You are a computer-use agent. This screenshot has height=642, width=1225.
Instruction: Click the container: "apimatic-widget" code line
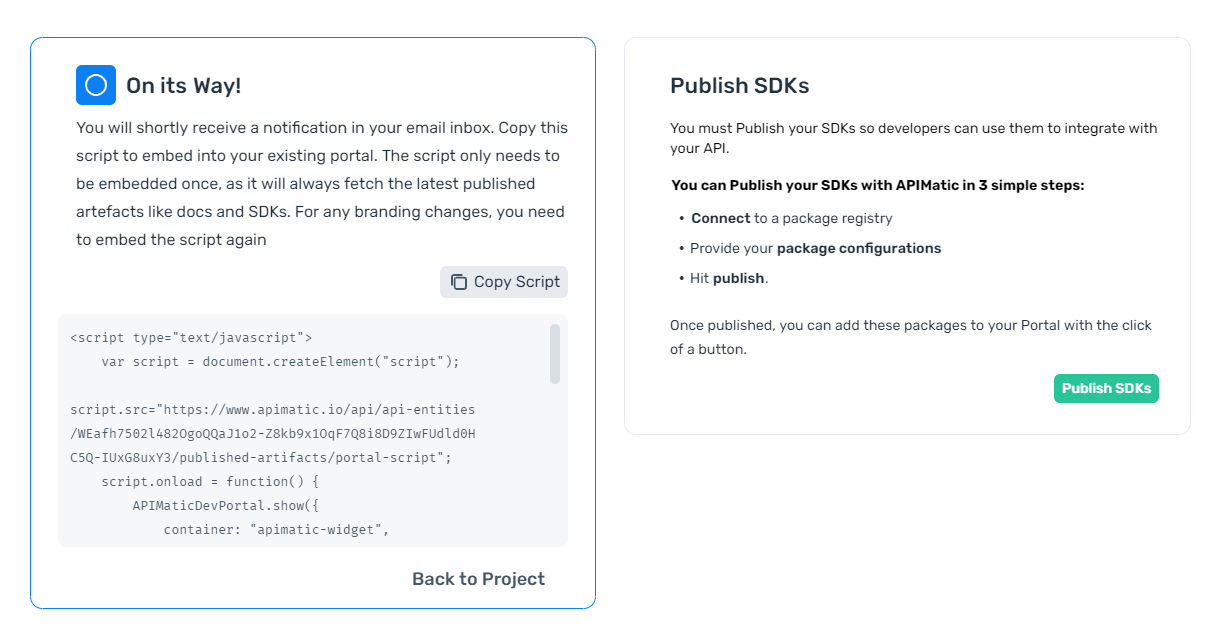coord(276,530)
